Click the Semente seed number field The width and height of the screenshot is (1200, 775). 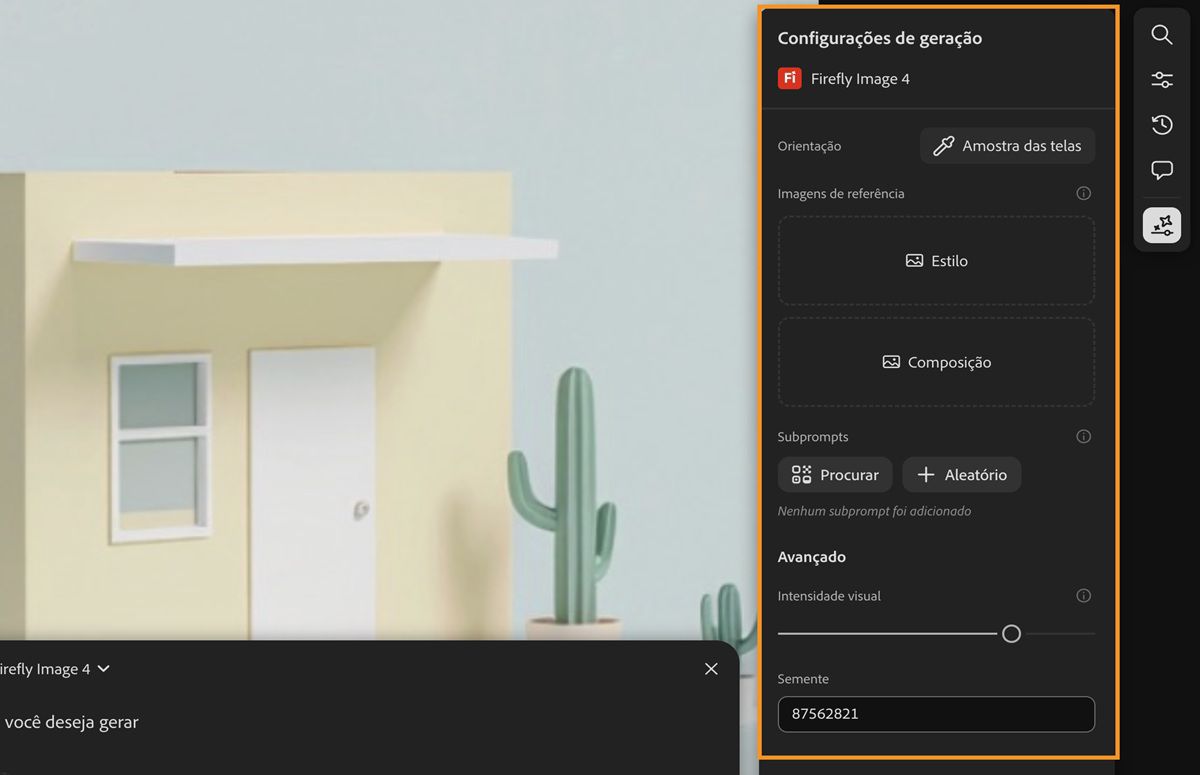pyautogui.click(x=936, y=714)
